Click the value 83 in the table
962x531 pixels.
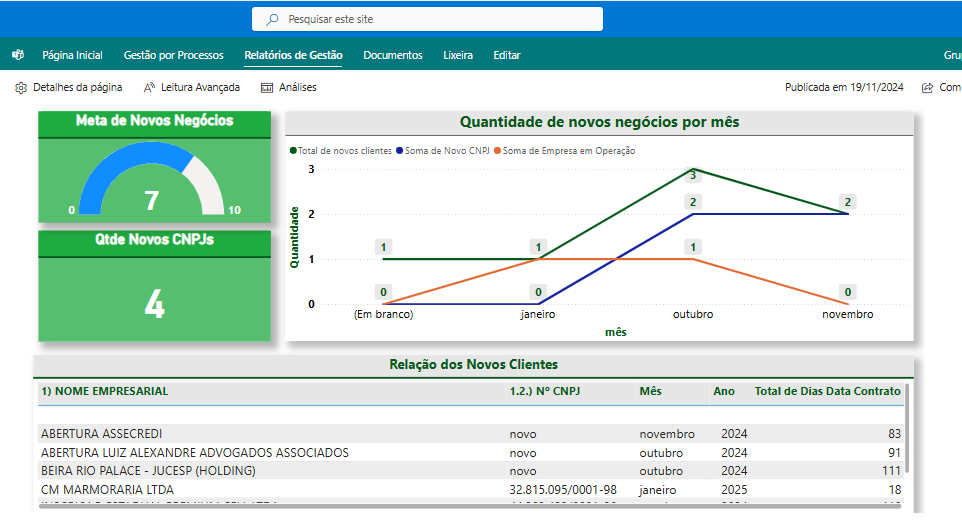pos(895,433)
